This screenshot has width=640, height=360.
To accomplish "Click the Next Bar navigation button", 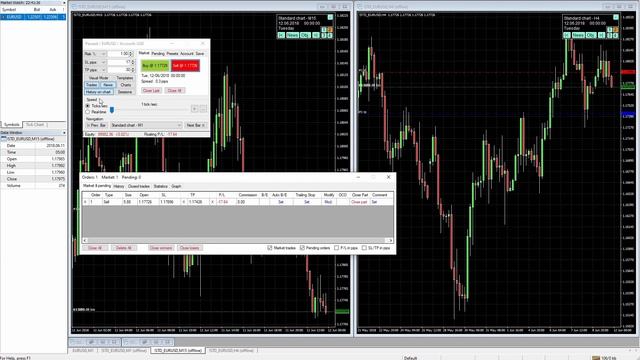I will point(196,125).
